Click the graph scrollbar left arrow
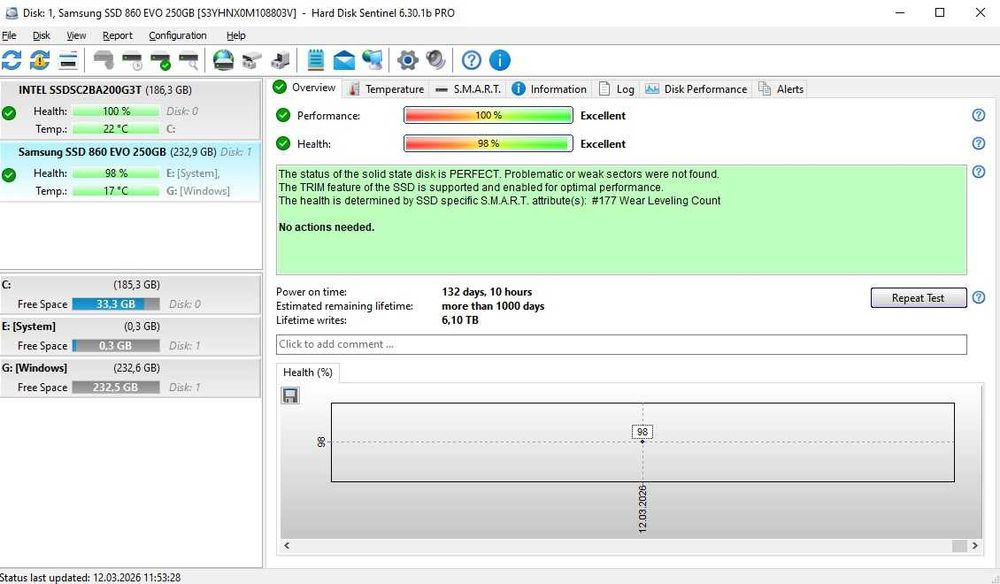Screen dimensions: 1000x584 click(x=287, y=546)
